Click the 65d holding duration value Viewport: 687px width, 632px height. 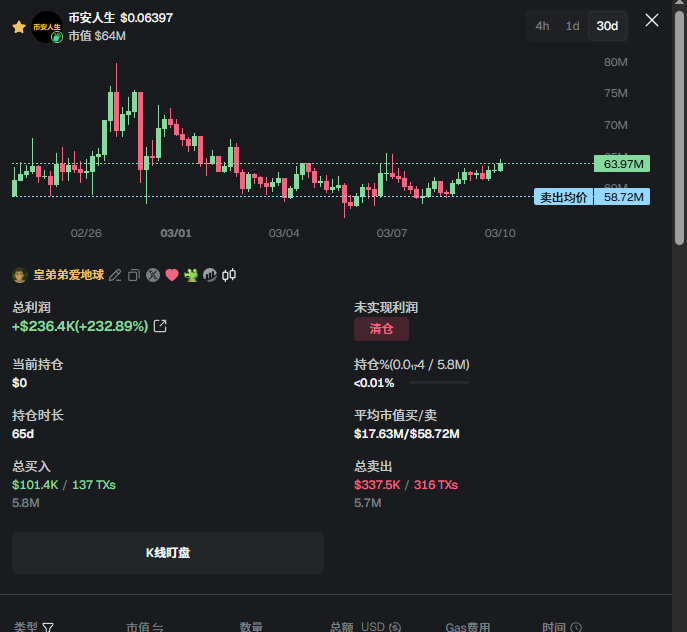click(23, 434)
